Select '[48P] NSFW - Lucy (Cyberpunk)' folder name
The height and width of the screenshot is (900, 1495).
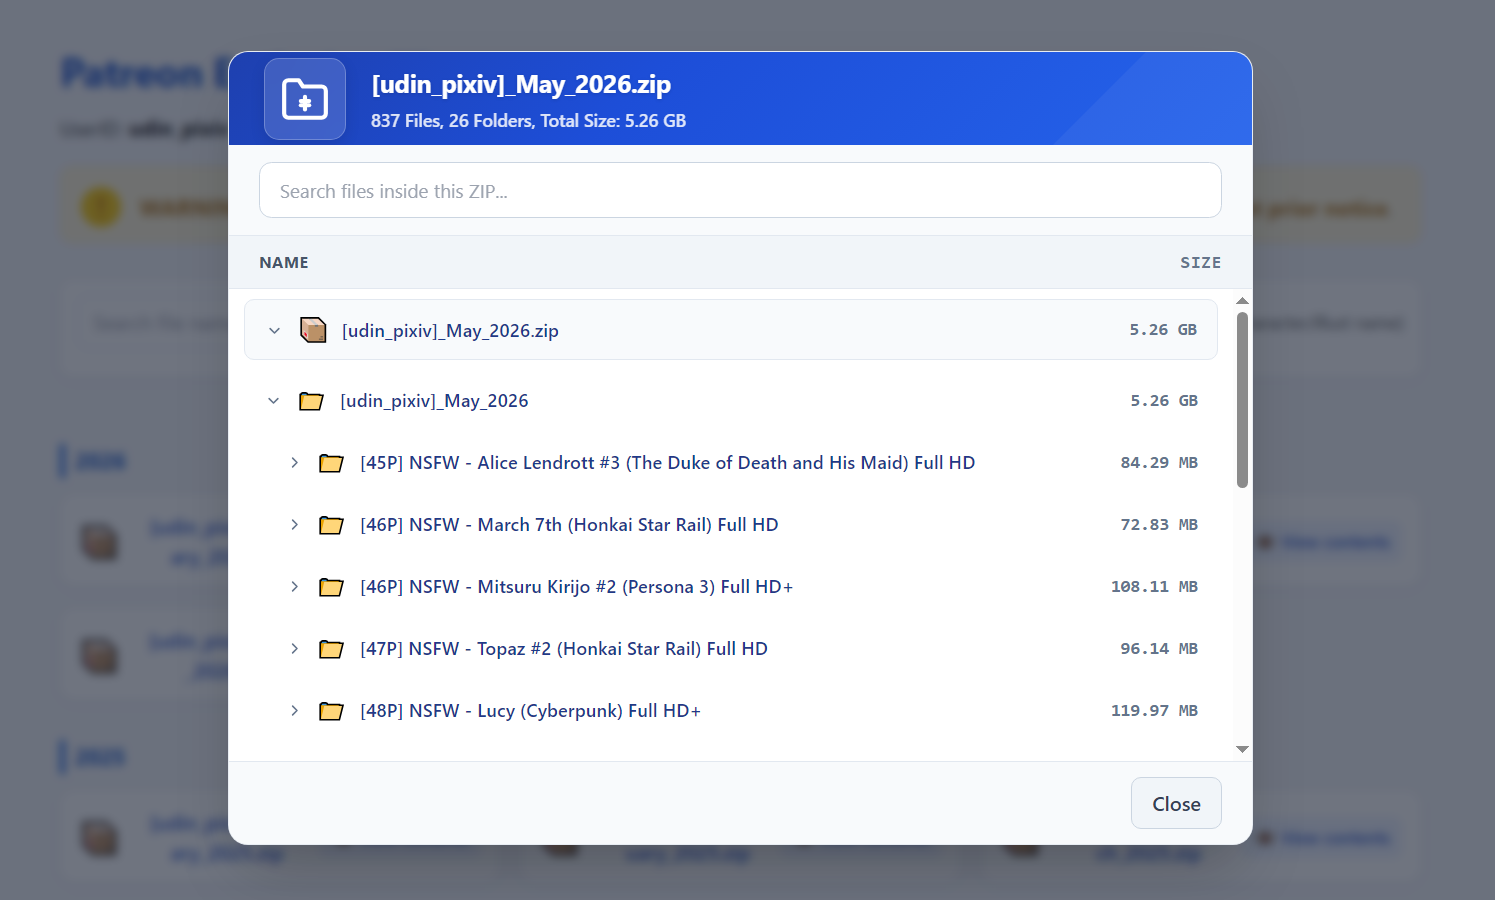point(530,711)
